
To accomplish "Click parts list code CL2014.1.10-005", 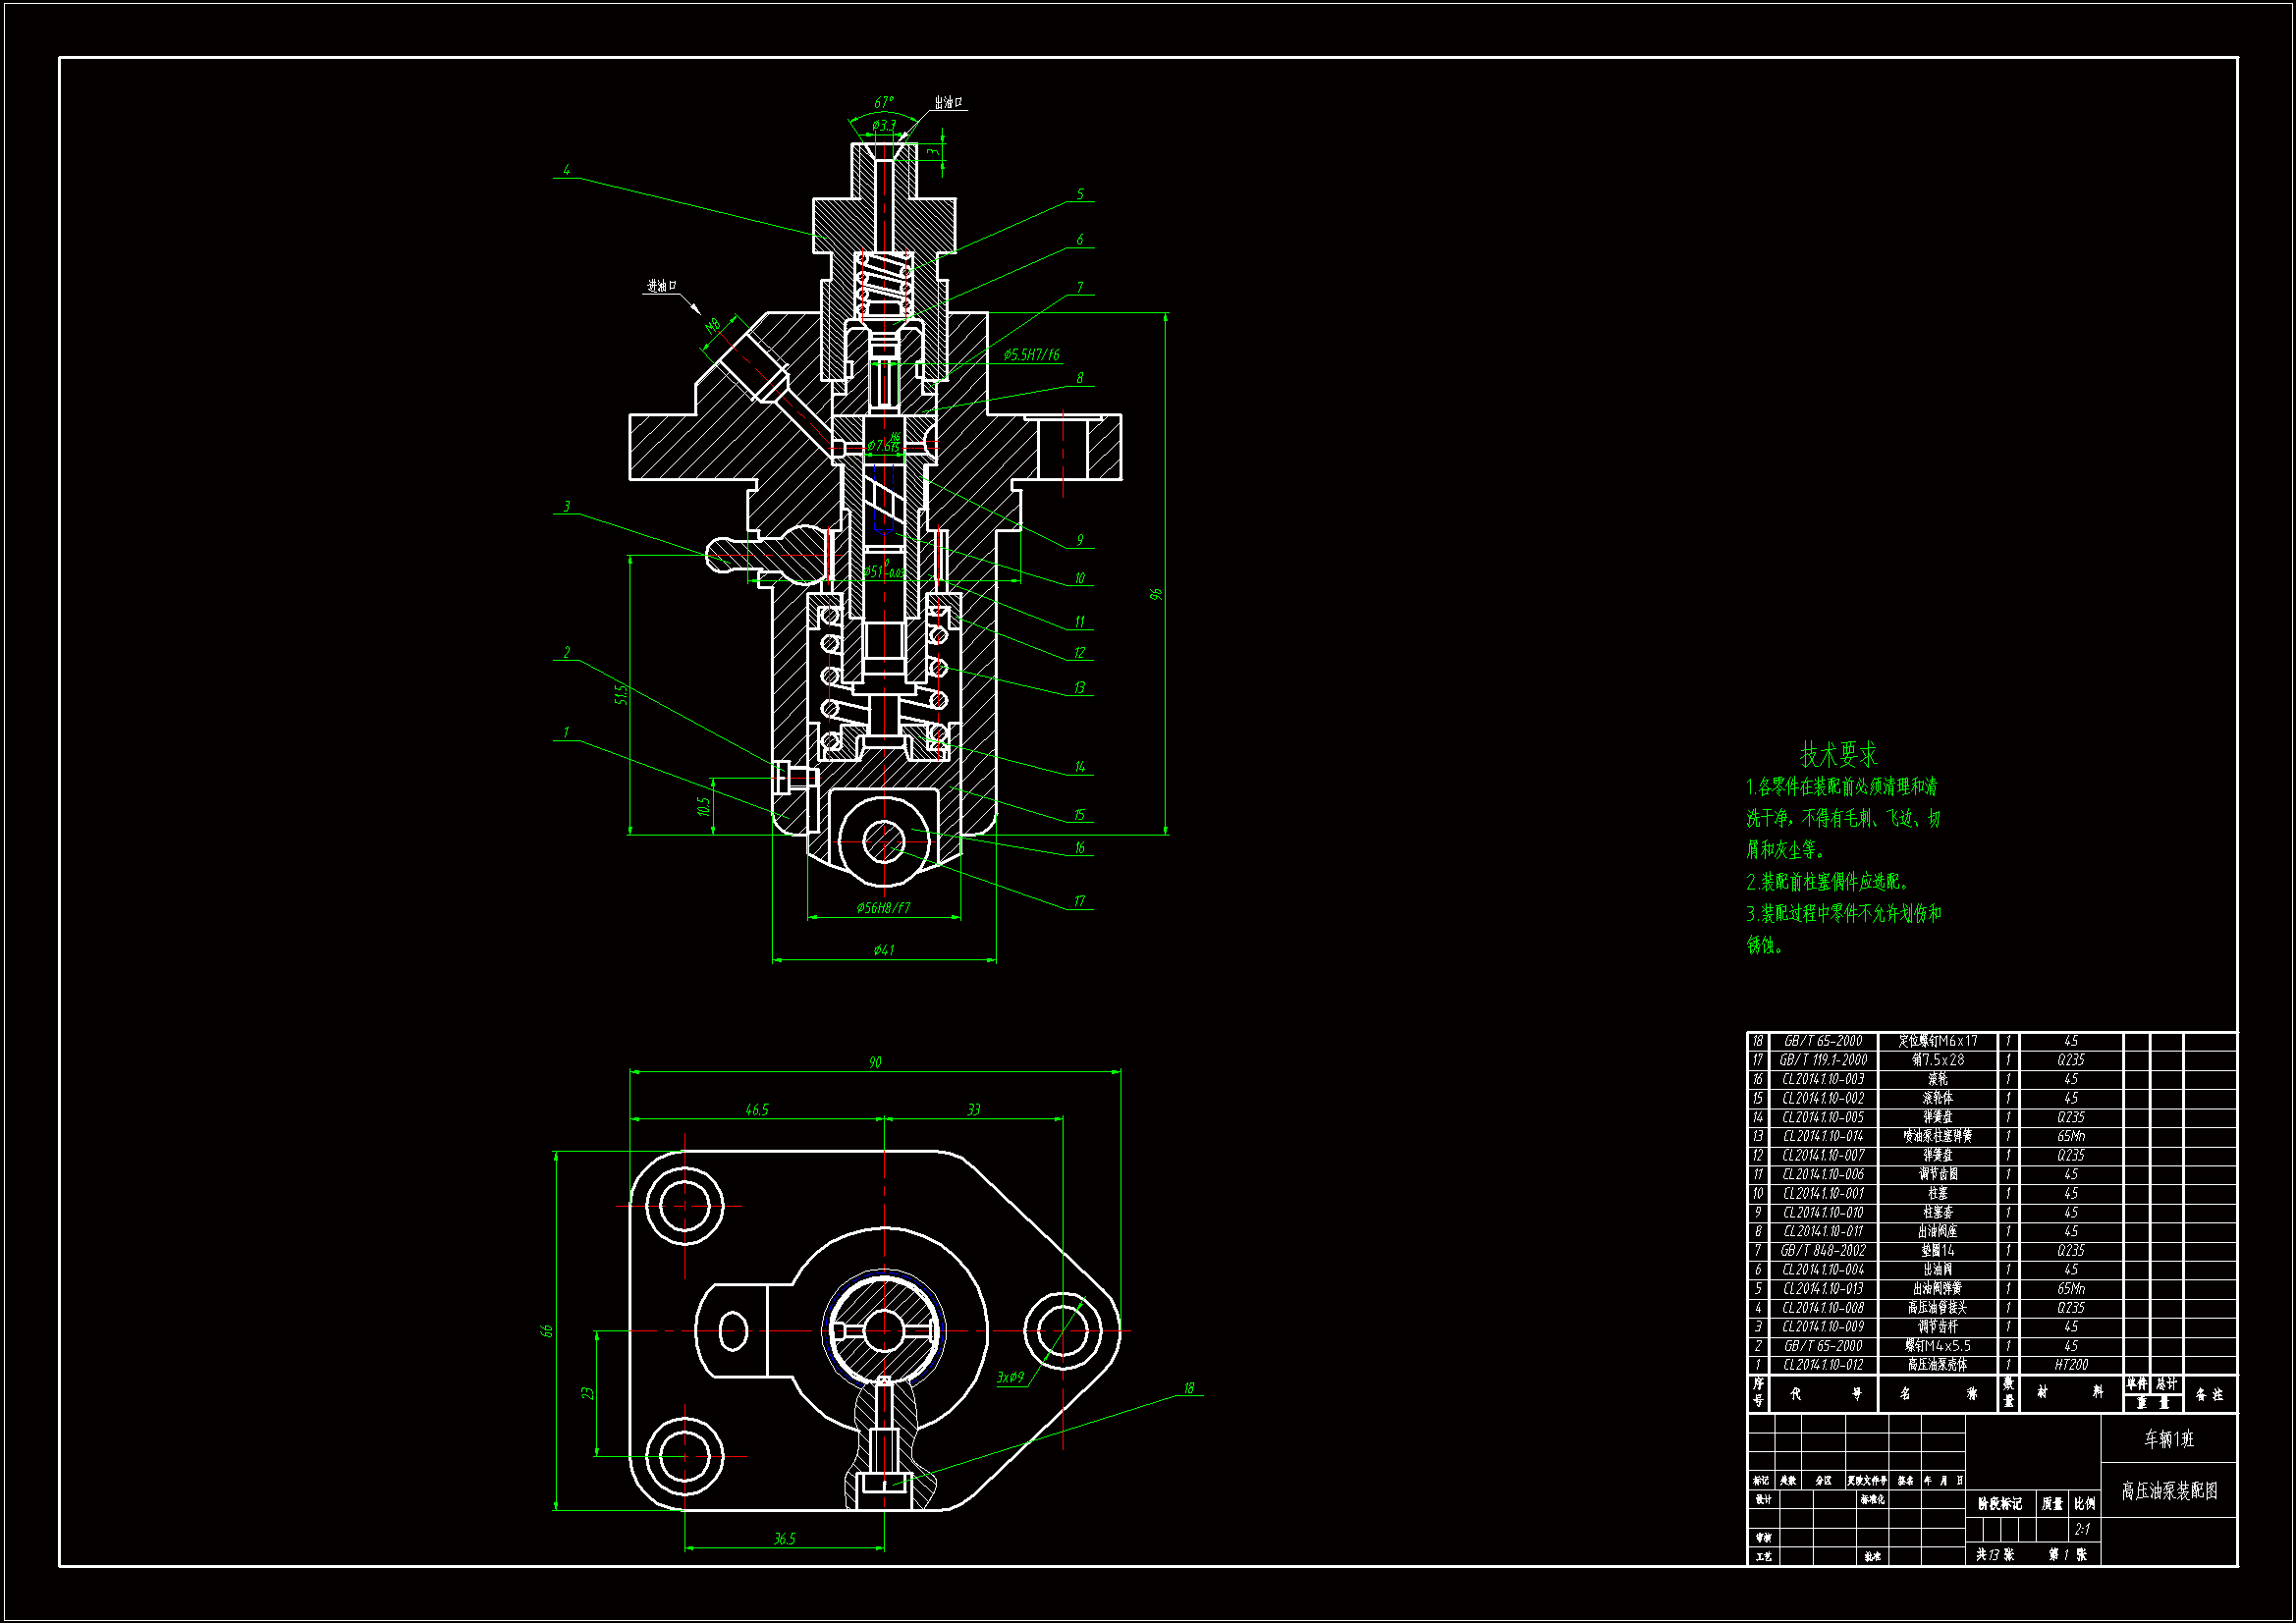I will pyautogui.click(x=1823, y=1117).
